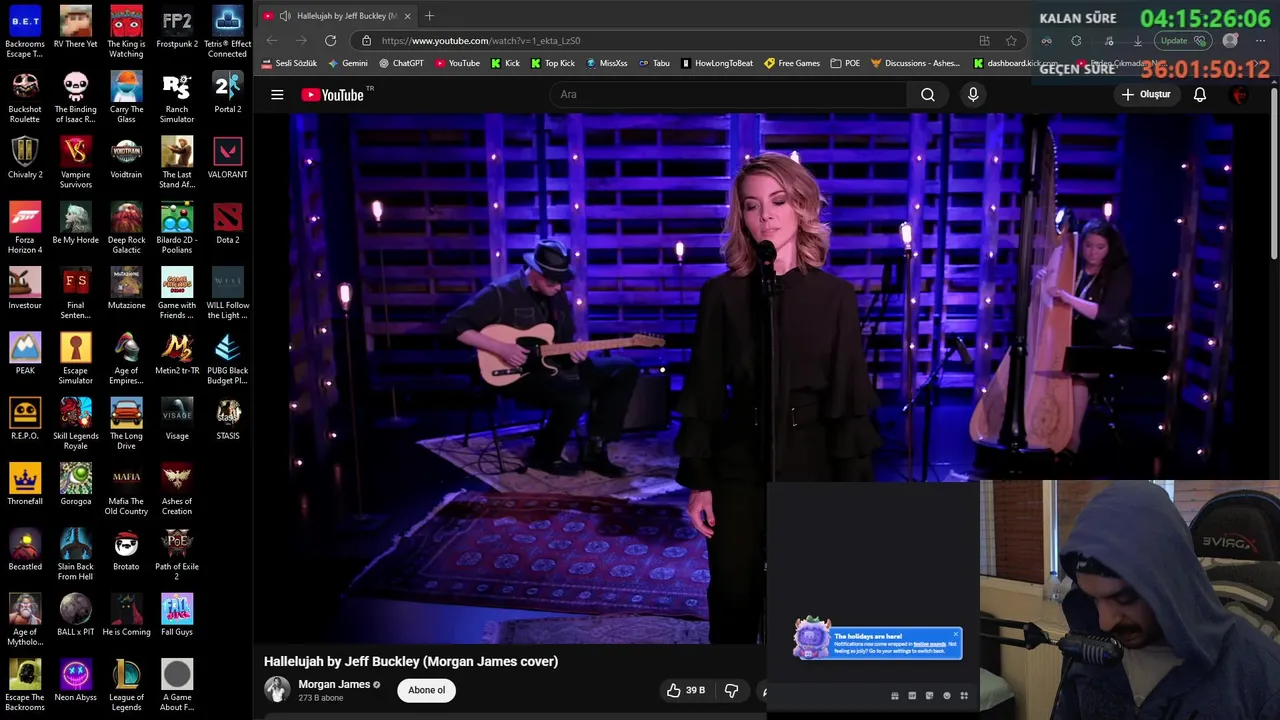Focus the YouTube 'Ara' search field
Image resolution: width=1280 pixels, height=720 pixels.
[x=728, y=95]
